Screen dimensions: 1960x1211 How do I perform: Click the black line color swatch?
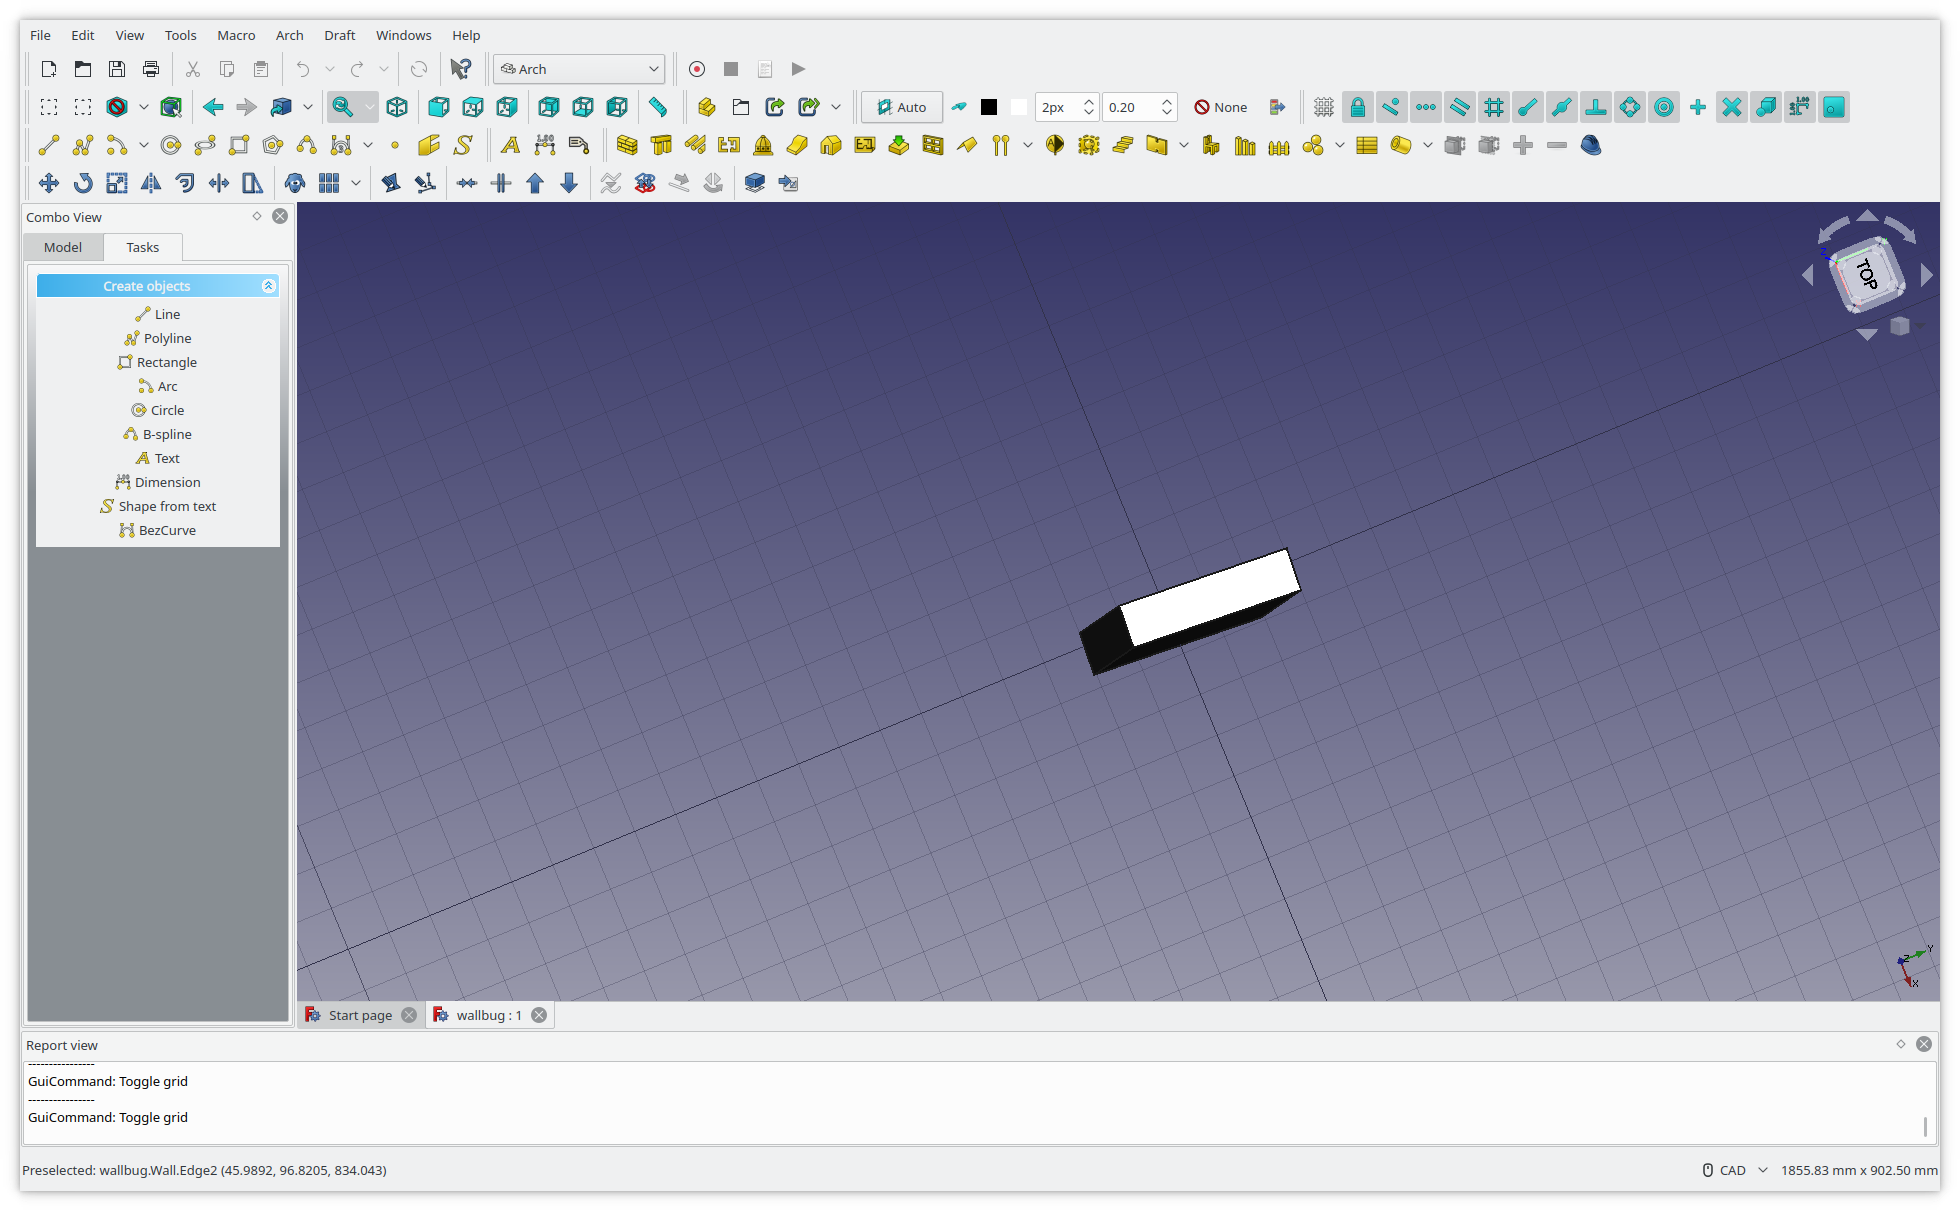click(988, 107)
